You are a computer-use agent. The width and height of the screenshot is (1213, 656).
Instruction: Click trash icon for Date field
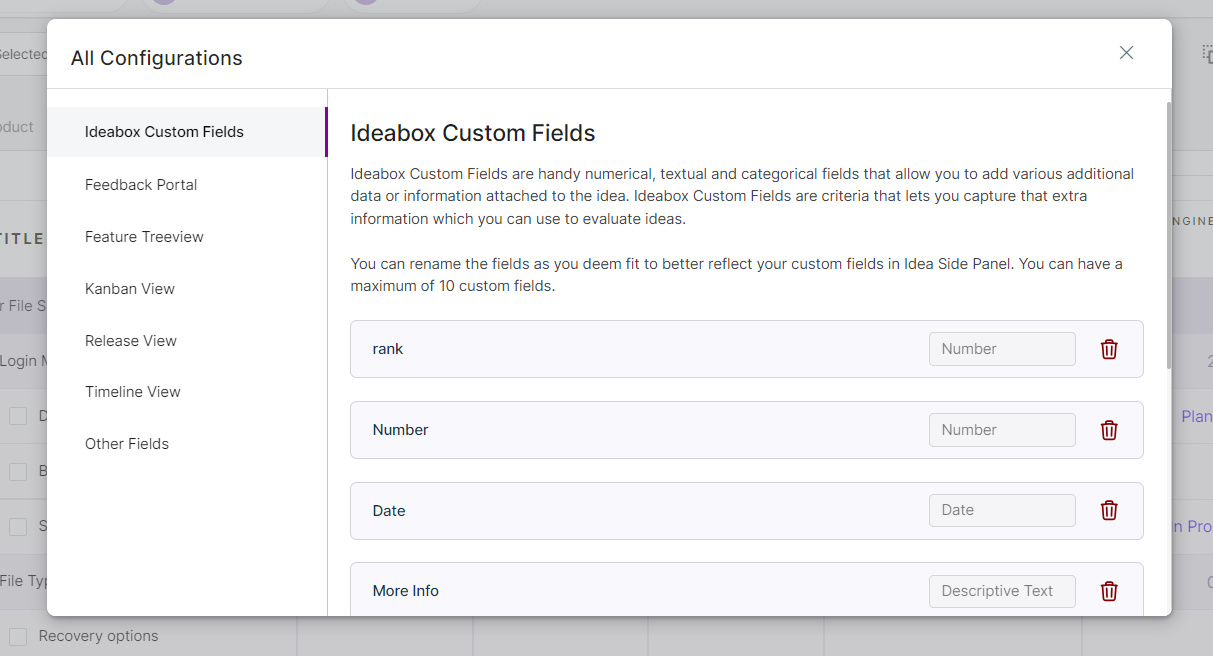1108,510
